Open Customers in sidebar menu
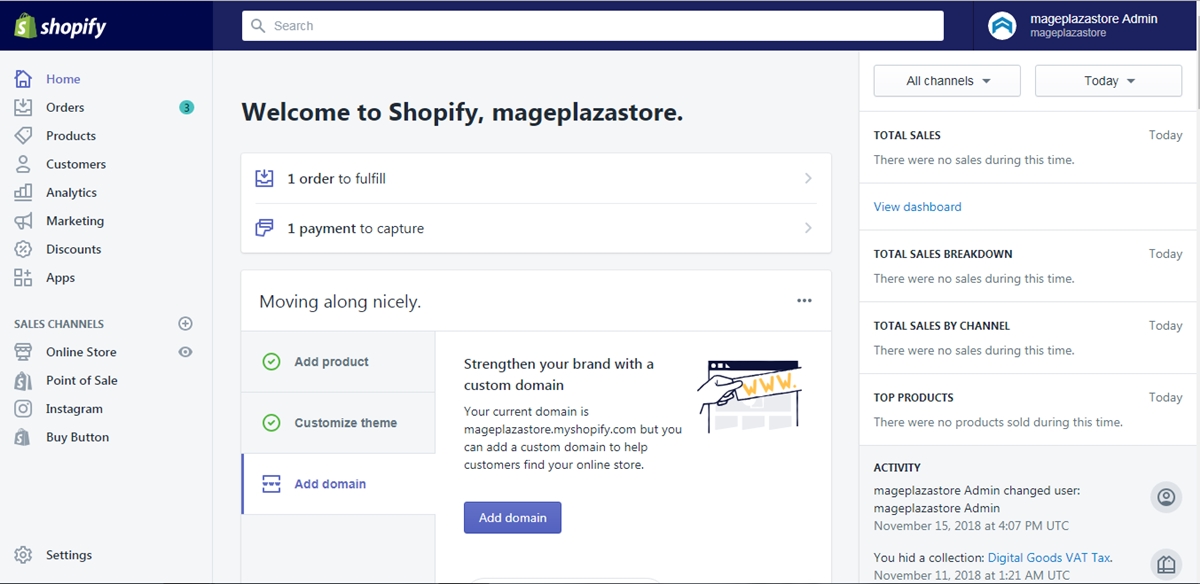1200x584 pixels. [x=76, y=164]
